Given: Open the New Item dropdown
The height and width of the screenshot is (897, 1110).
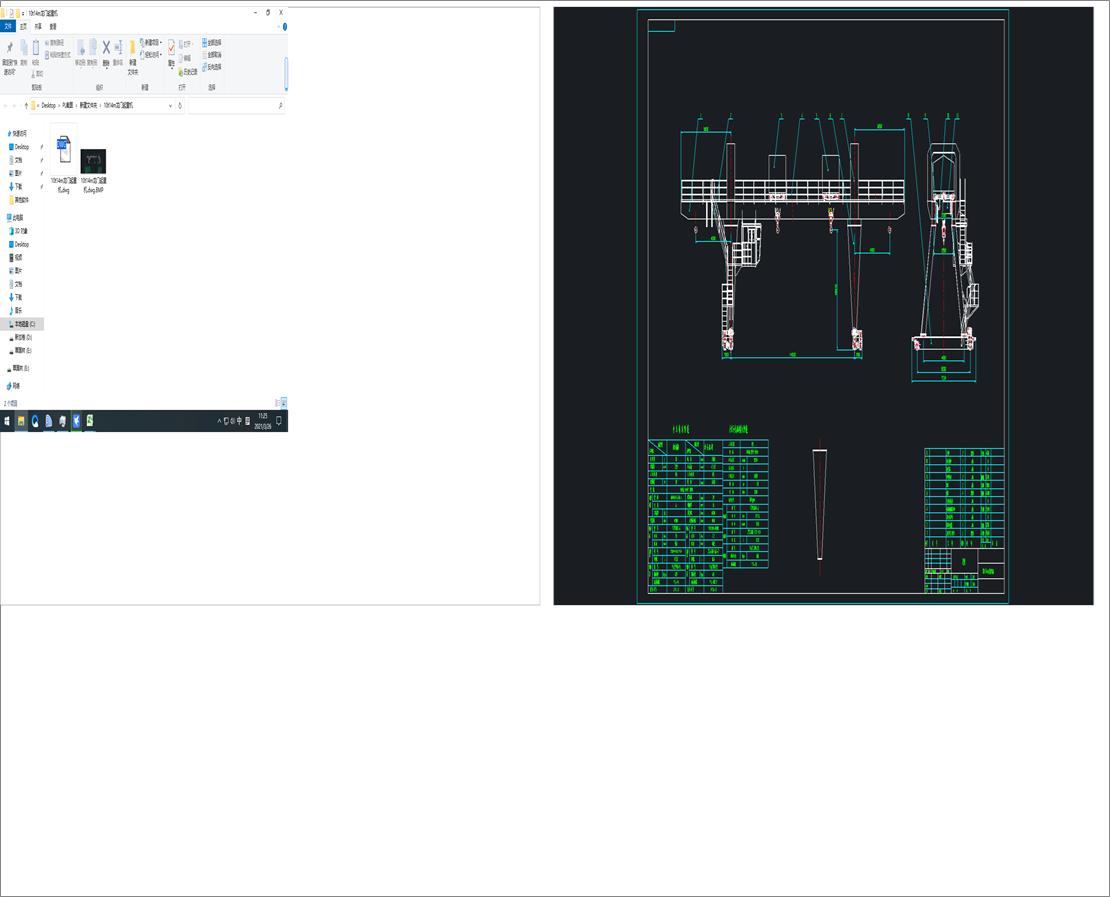Looking at the screenshot, I should tap(150, 42).
